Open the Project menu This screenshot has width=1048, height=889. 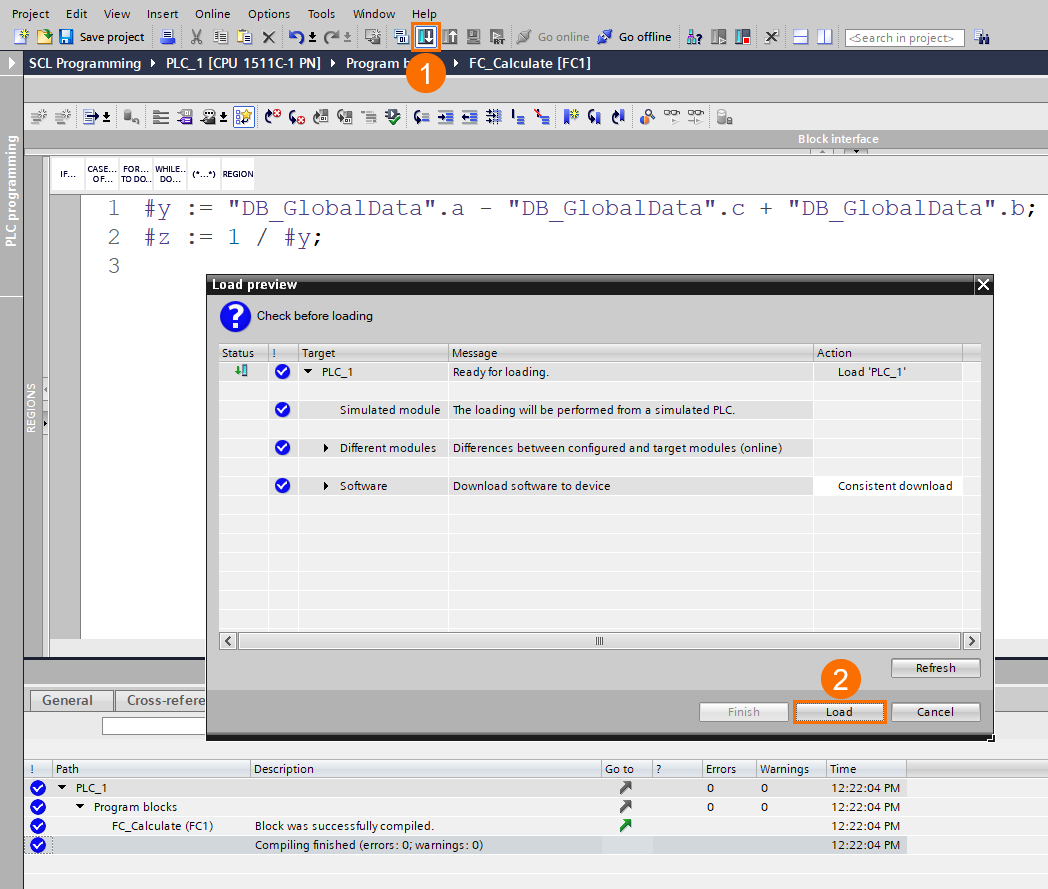click(x=31, y=13)
